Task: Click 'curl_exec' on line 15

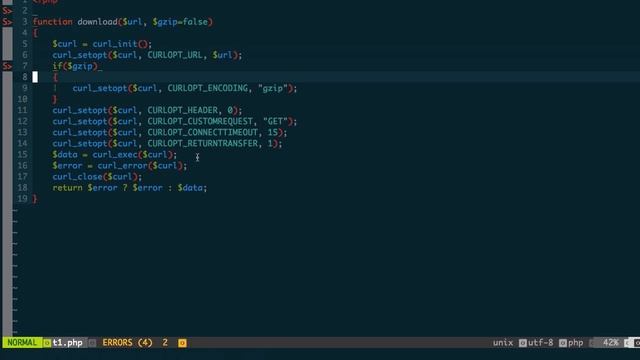Action: 115,154
